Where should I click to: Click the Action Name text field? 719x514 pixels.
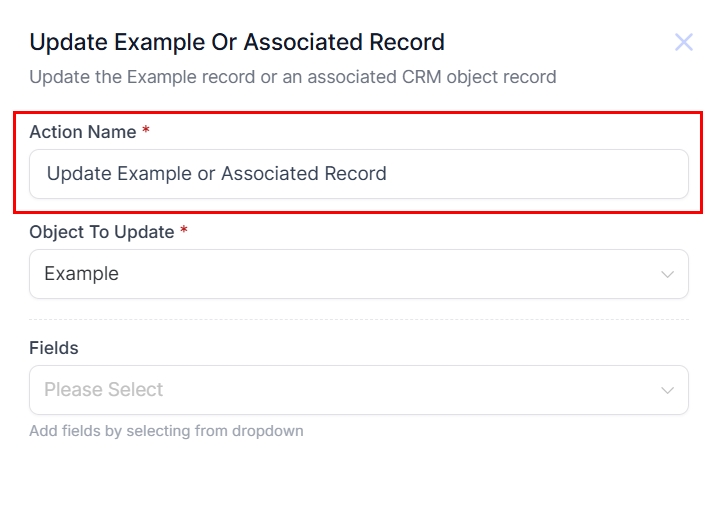pyautogui.click(x=358, y=174)
